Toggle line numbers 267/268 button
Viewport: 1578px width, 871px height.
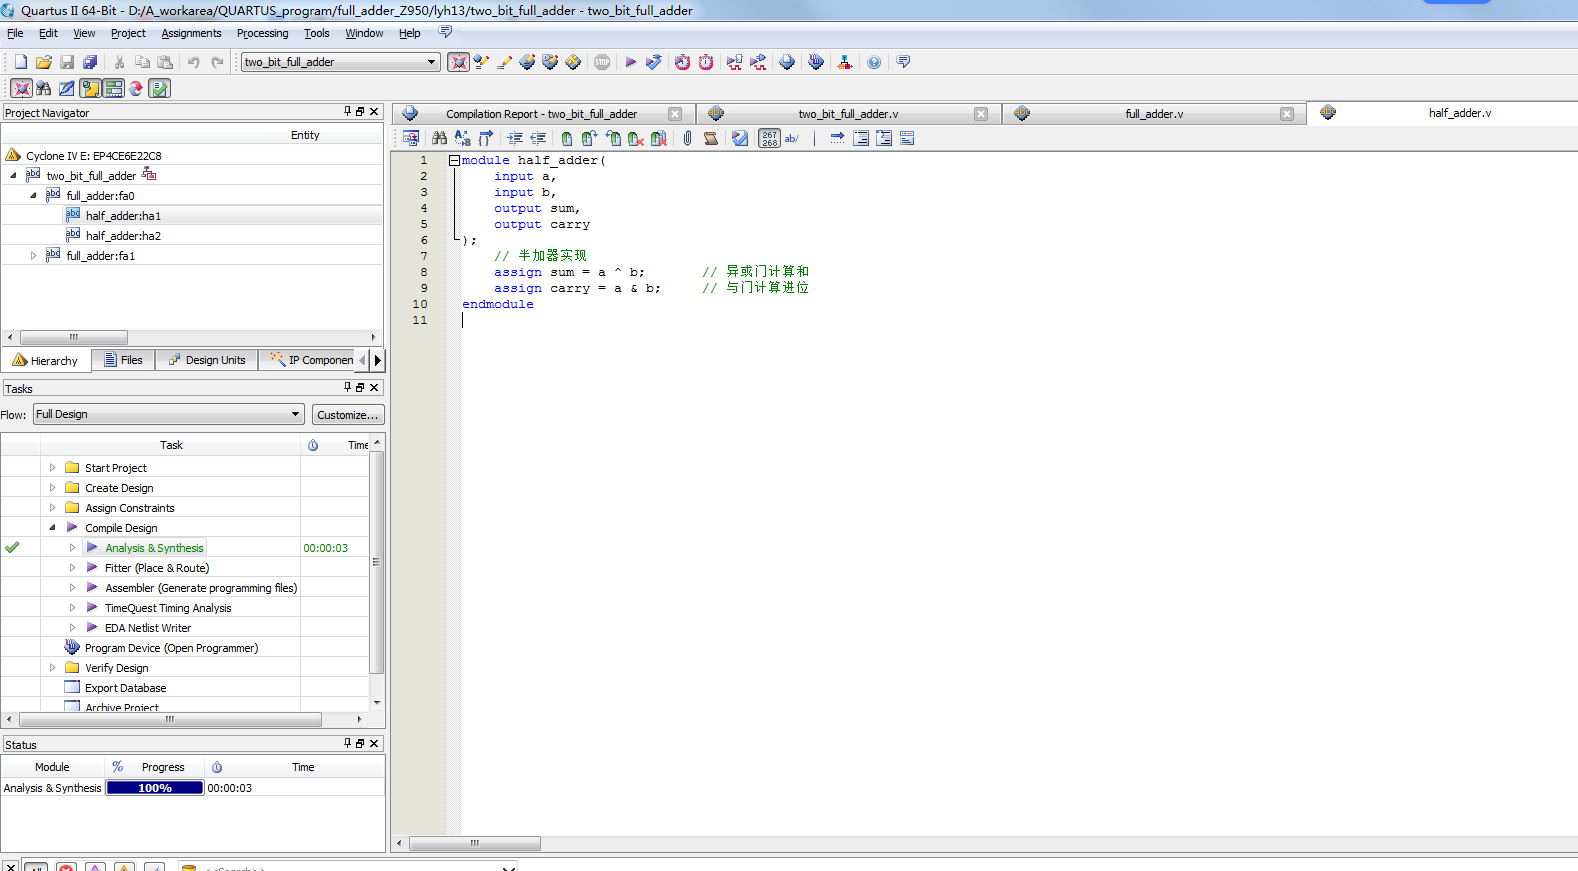coord(769,138)
